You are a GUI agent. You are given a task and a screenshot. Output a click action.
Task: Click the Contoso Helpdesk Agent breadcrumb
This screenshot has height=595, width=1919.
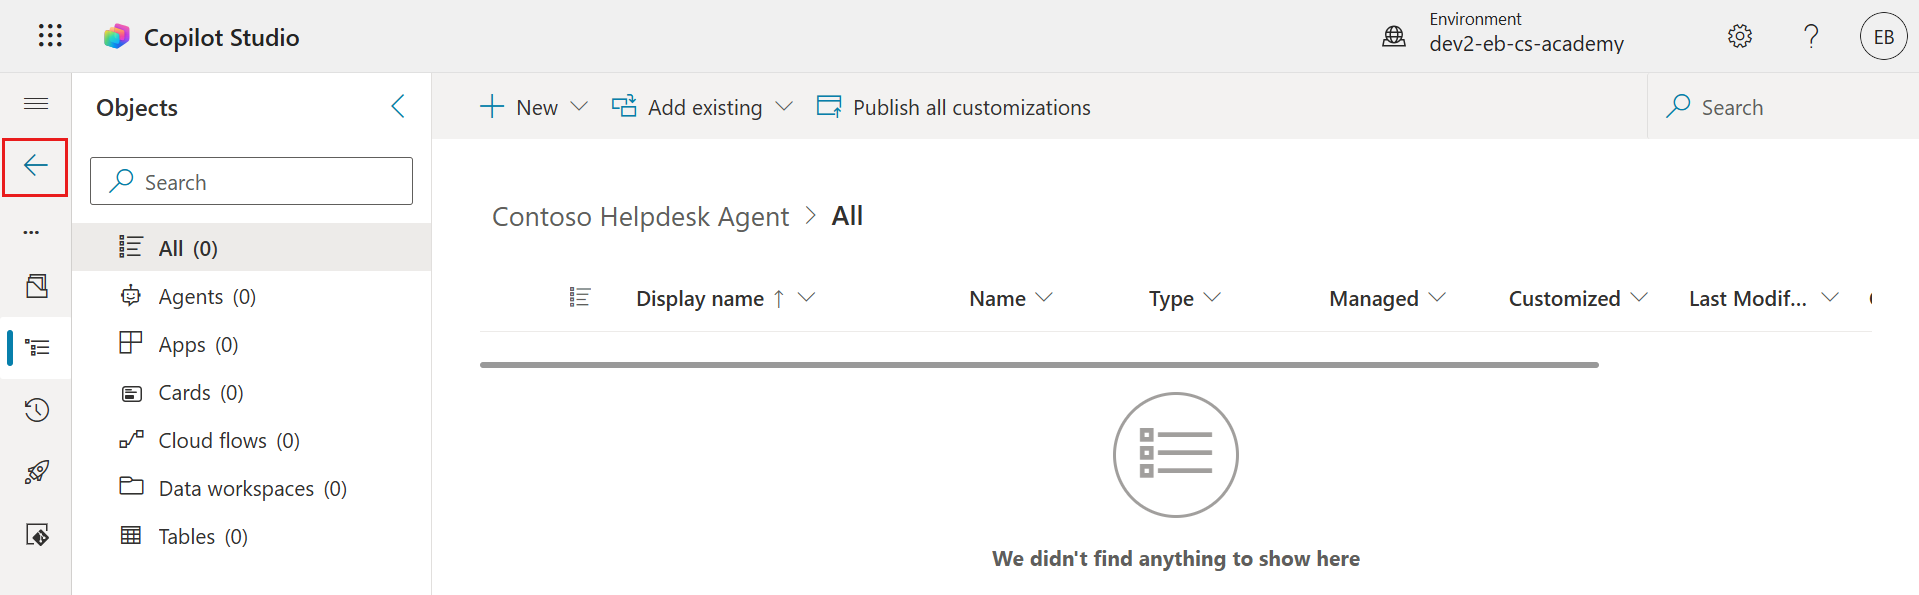640,217
